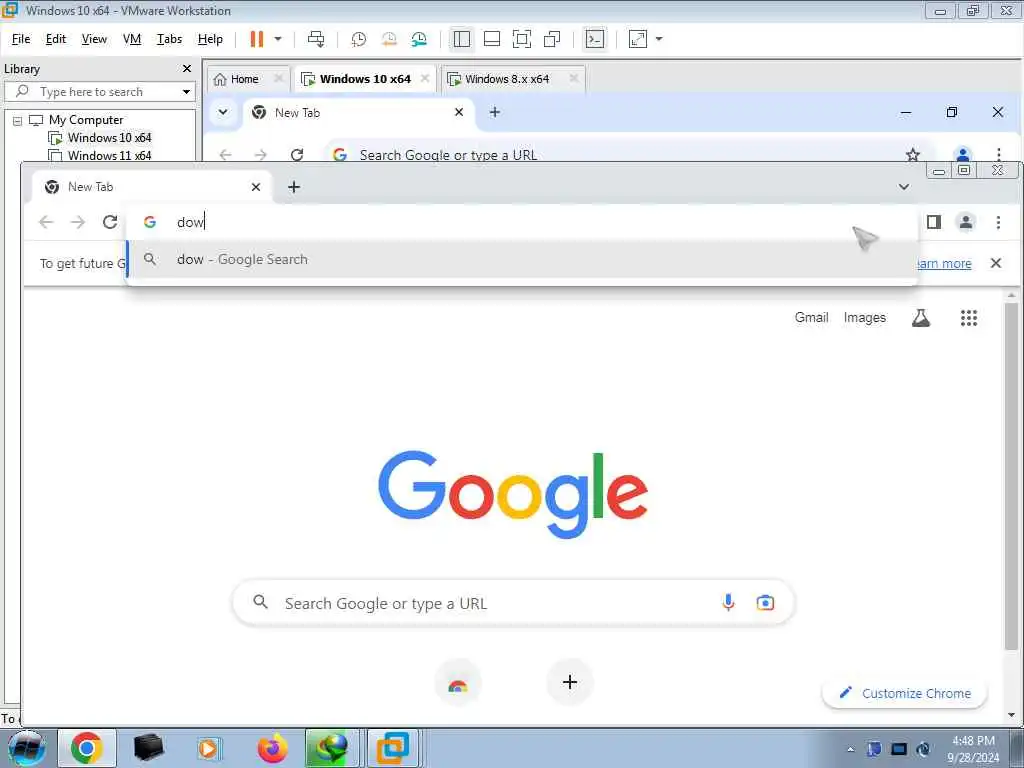Open the VMware Help menu
Image resolution: width=1024 pixels, height=768 pixels.
(x=210, y=39)
